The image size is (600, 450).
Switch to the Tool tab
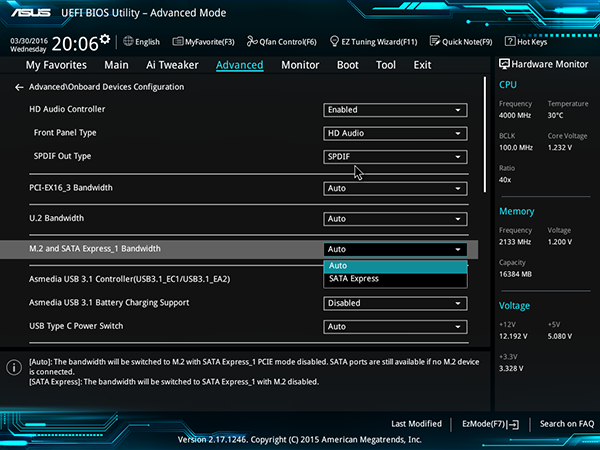point(386,65)
